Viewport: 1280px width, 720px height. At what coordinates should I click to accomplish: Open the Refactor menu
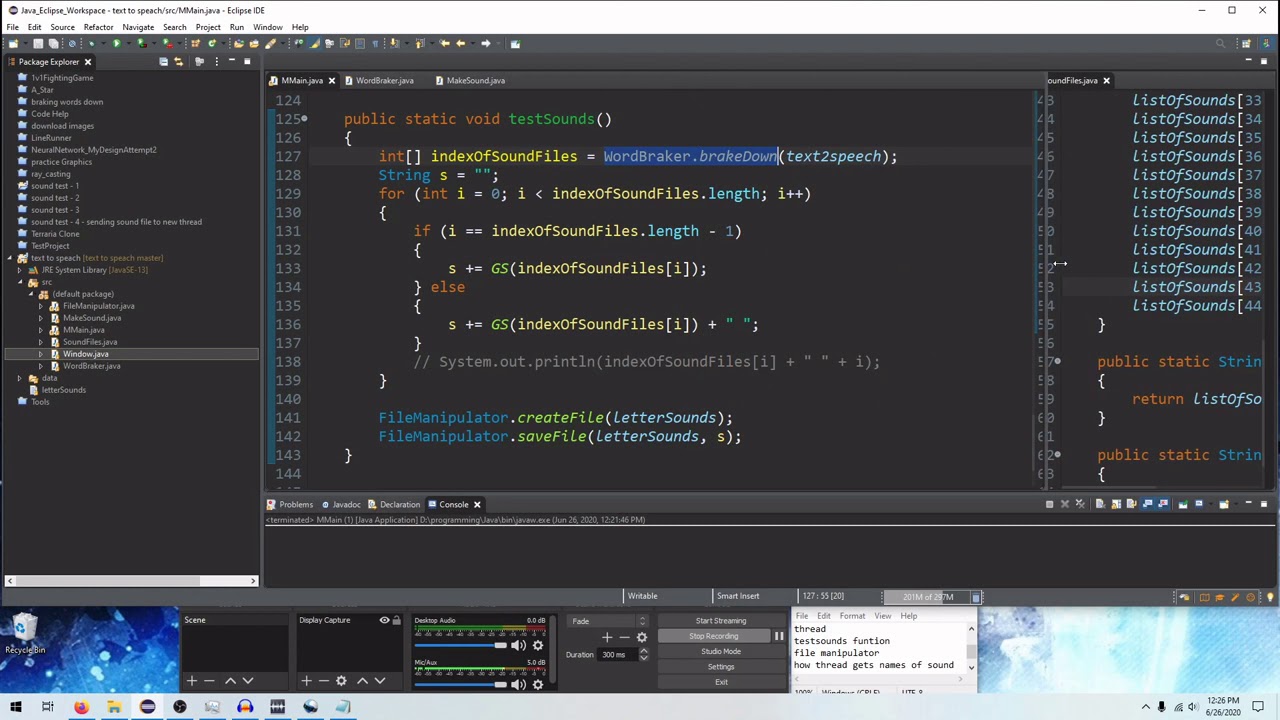point(98,27)
